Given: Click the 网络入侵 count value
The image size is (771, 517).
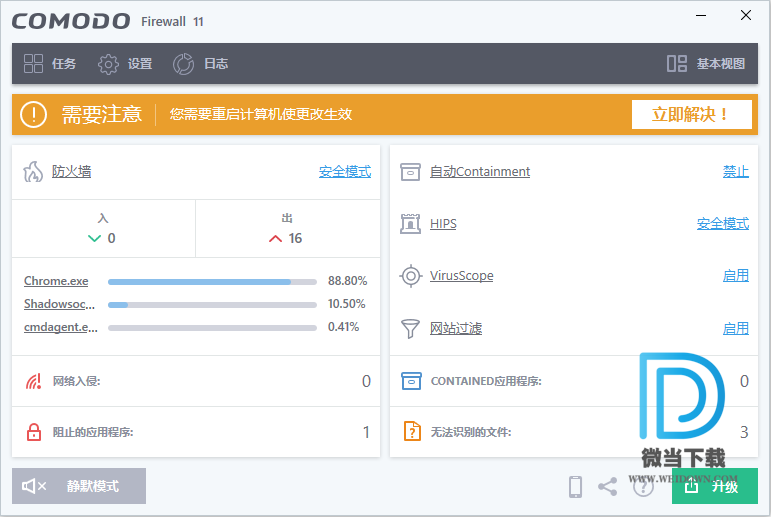Looking at the screenshot, I should point(366,381).
